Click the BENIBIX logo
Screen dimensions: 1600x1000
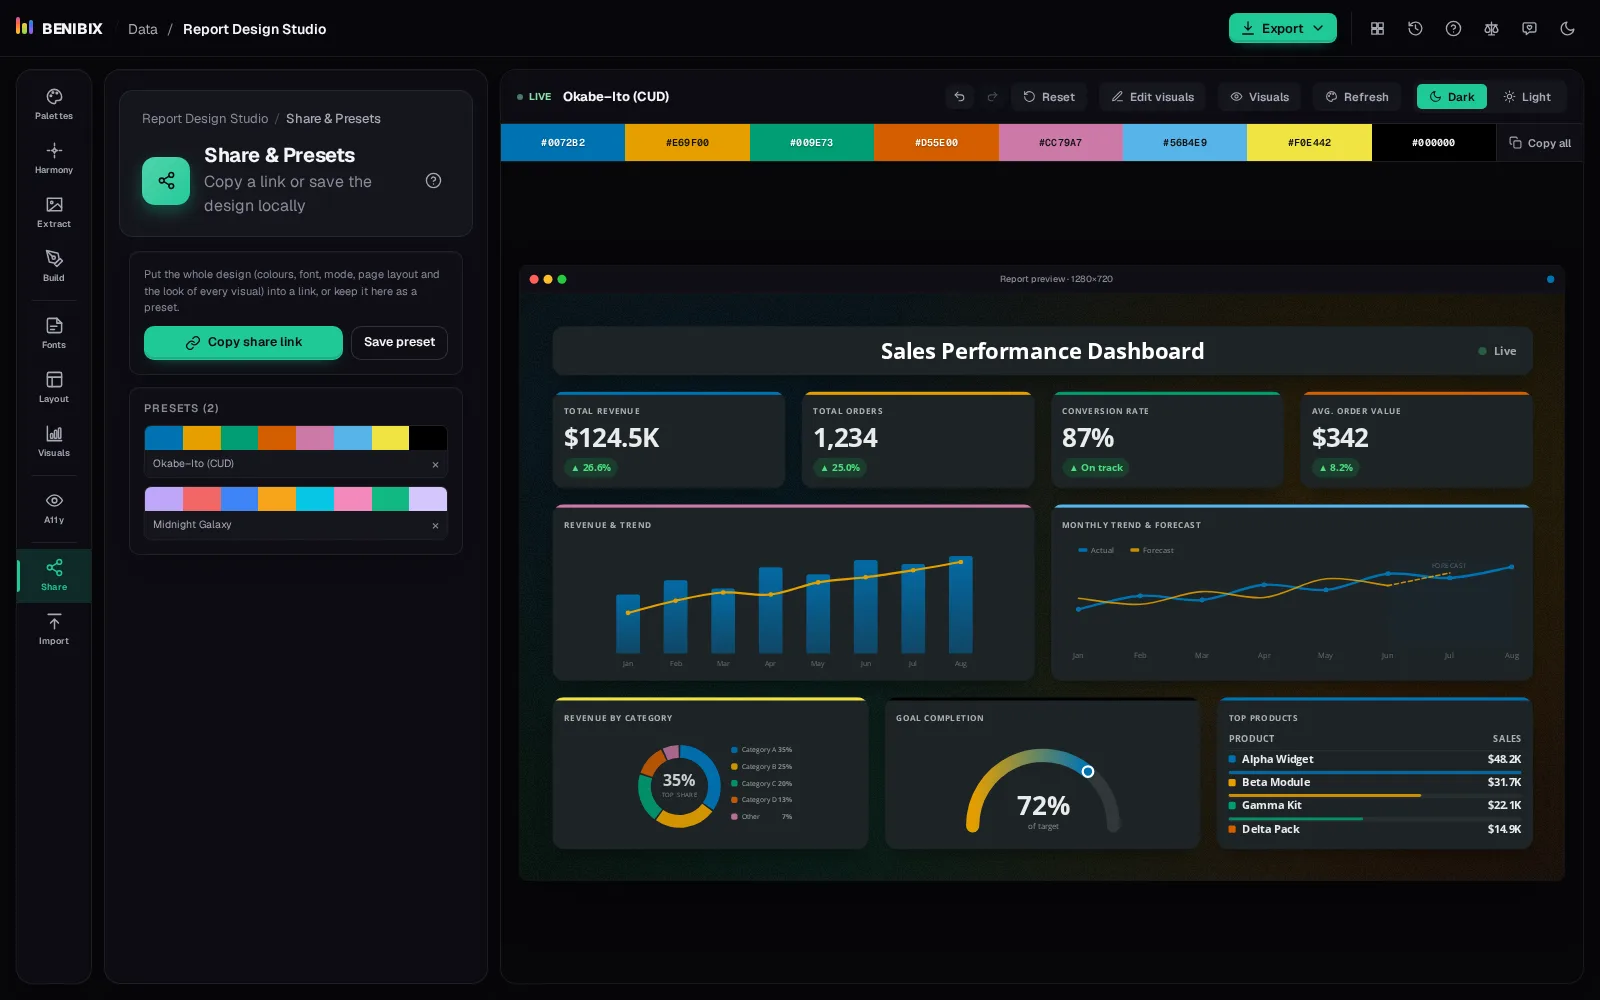(59, 28)
